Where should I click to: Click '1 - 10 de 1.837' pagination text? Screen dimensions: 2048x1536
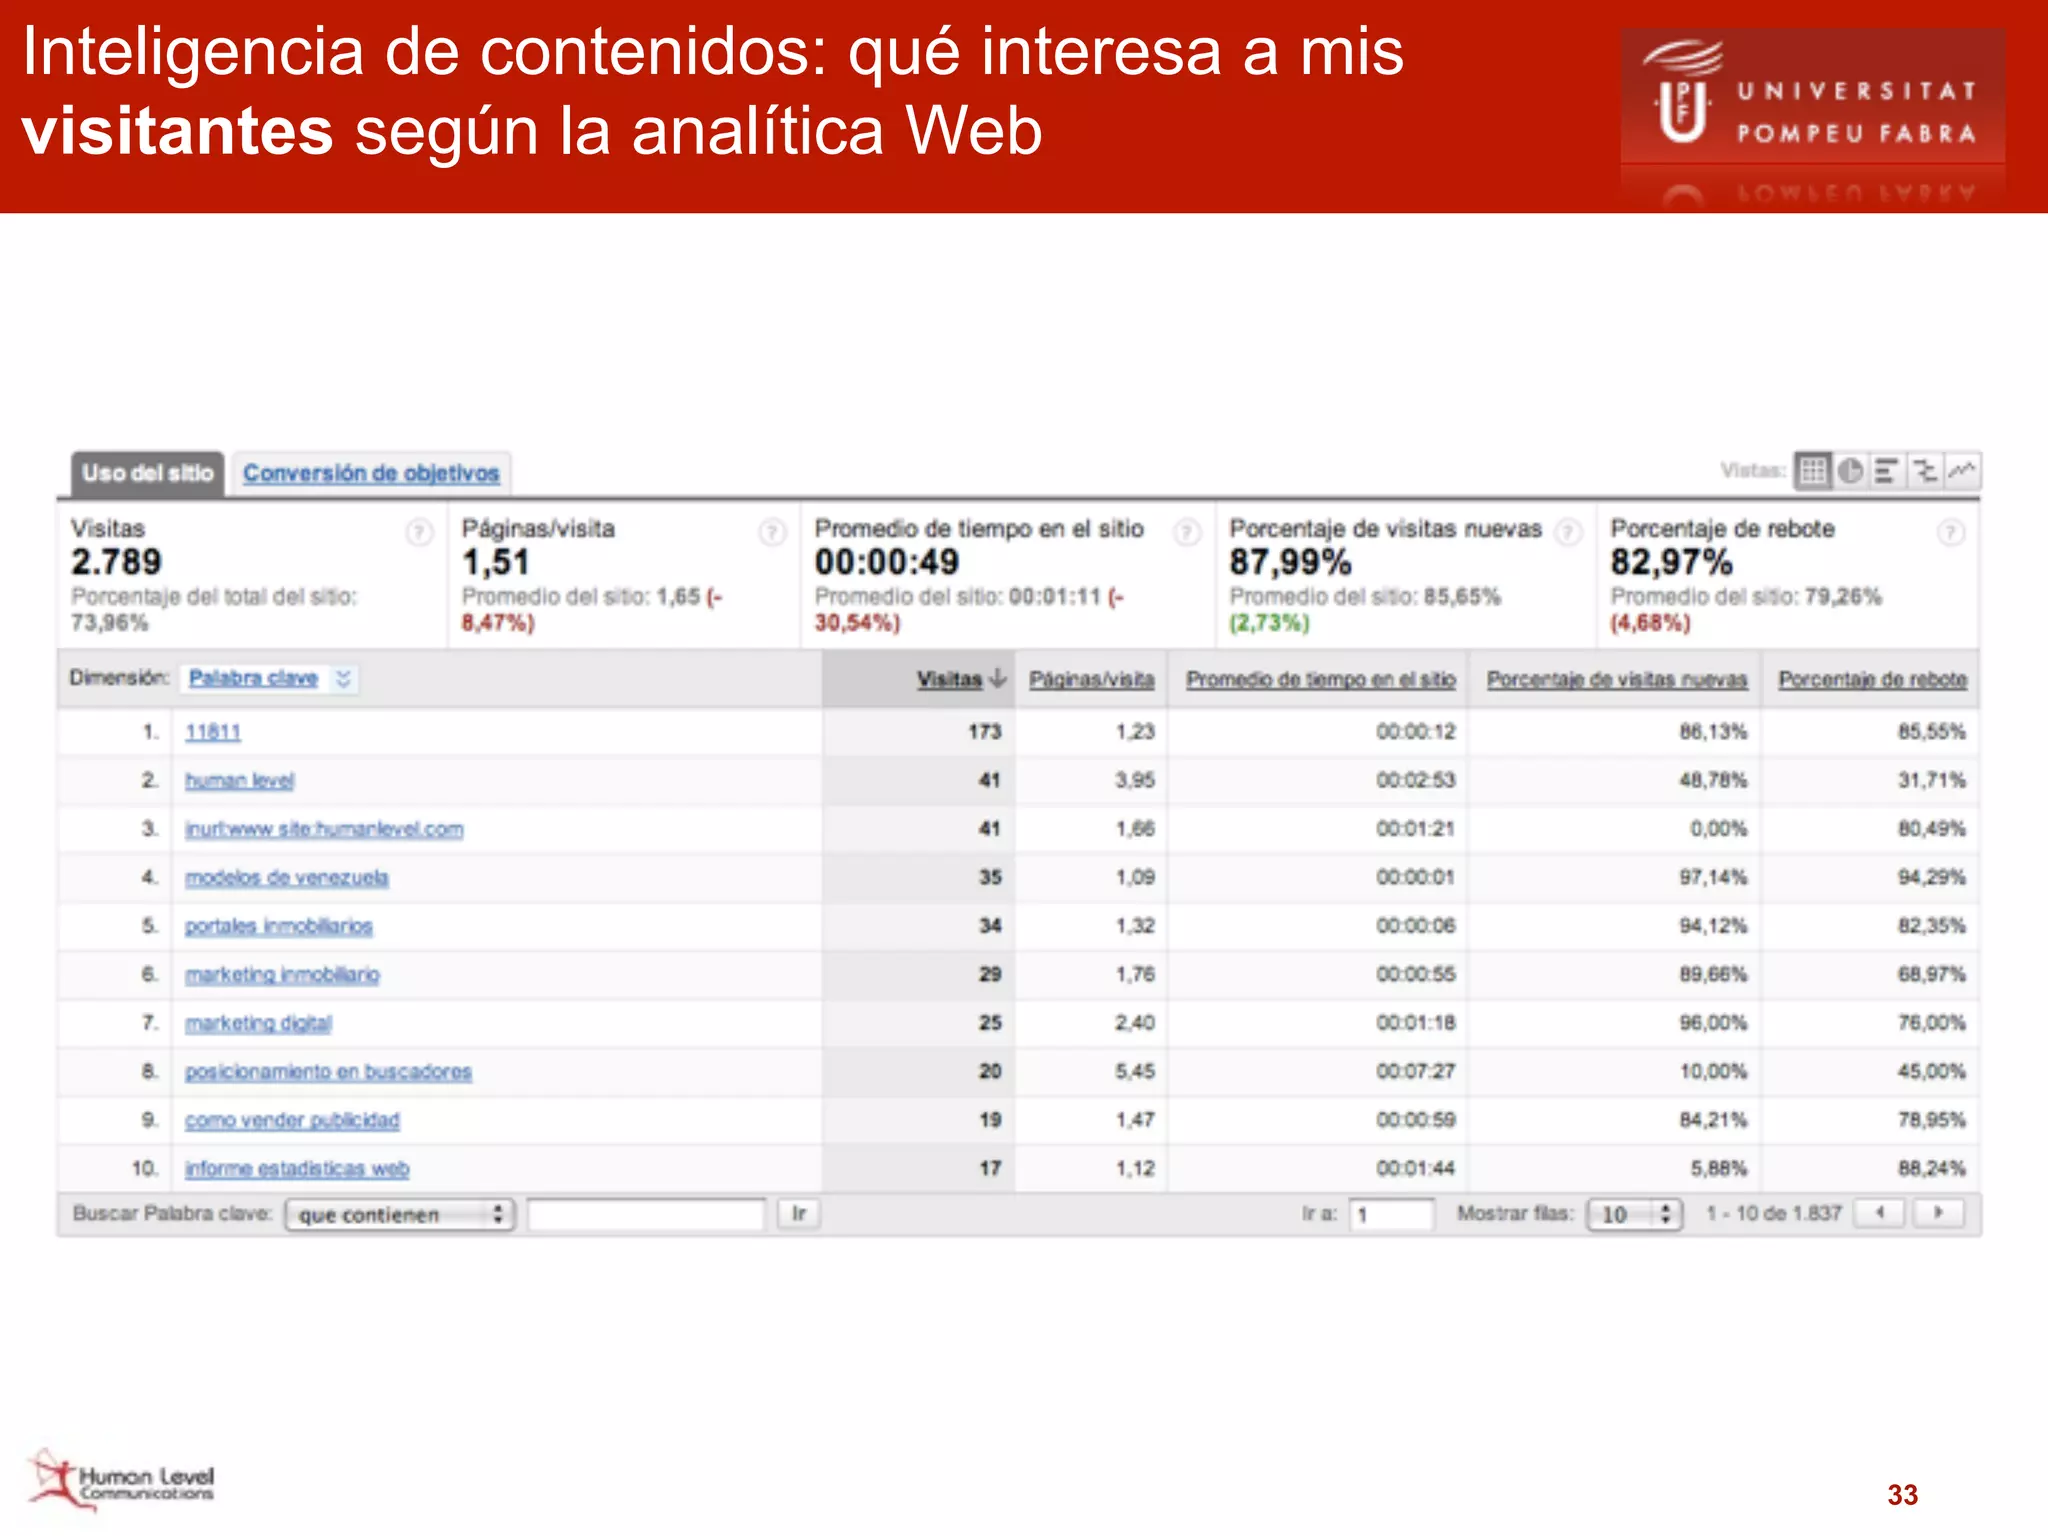[x=1773, y=1213]
